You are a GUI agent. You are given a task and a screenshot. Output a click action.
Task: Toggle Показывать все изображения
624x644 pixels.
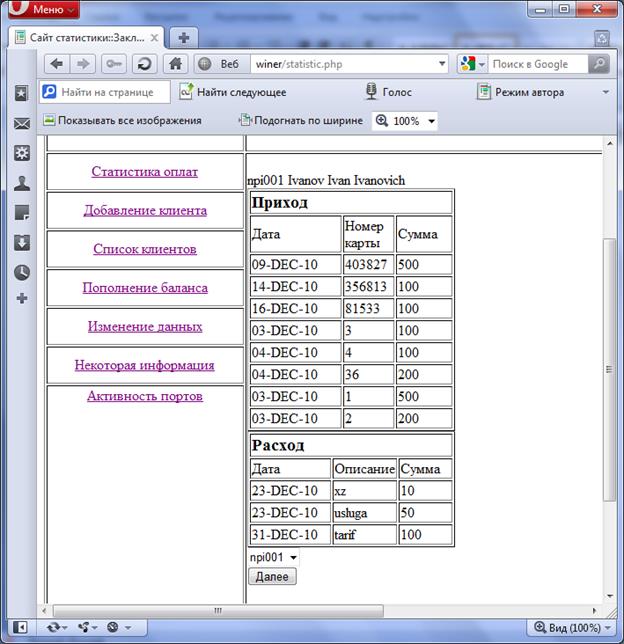122,120
